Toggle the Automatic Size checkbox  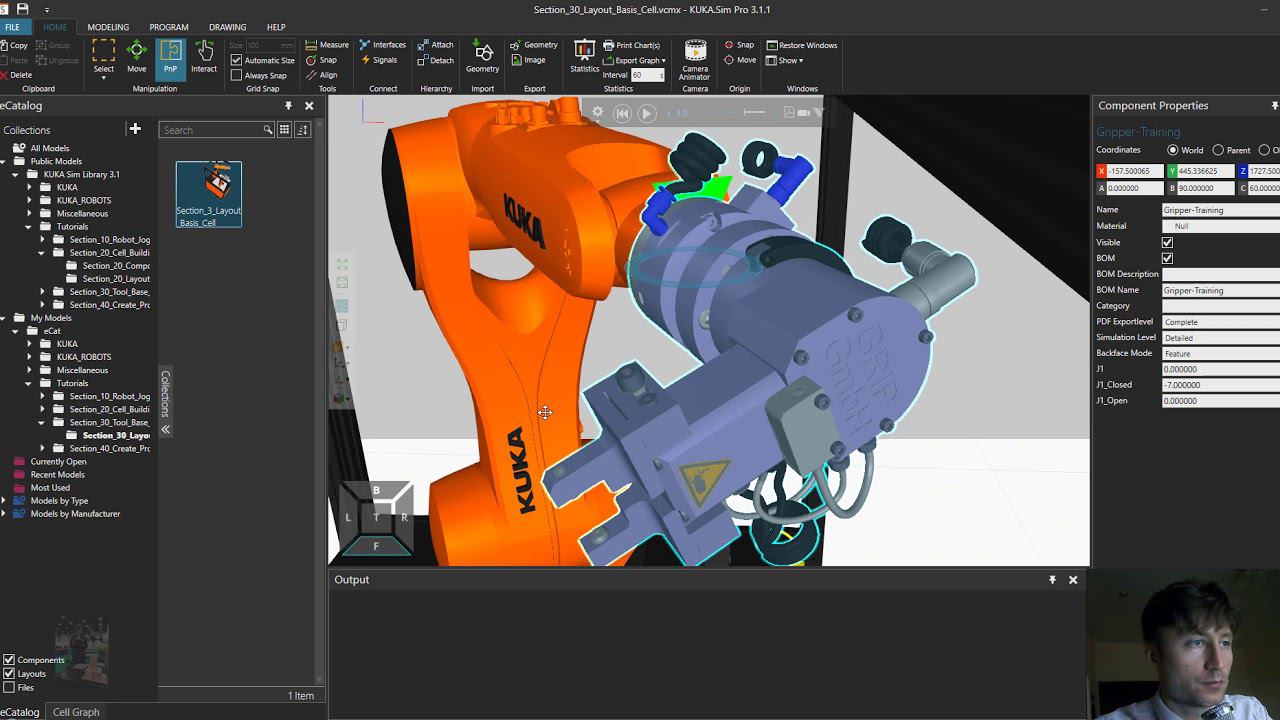point(237,60)
